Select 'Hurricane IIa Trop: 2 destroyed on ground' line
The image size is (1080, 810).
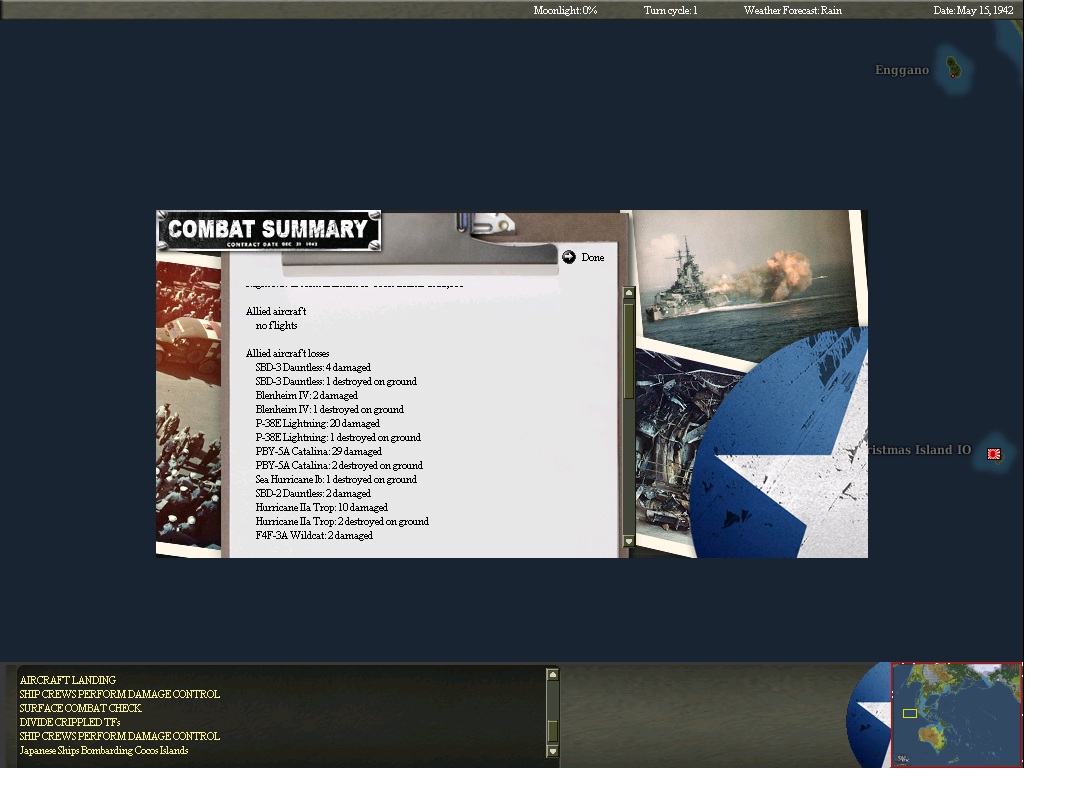coord(342,521)
